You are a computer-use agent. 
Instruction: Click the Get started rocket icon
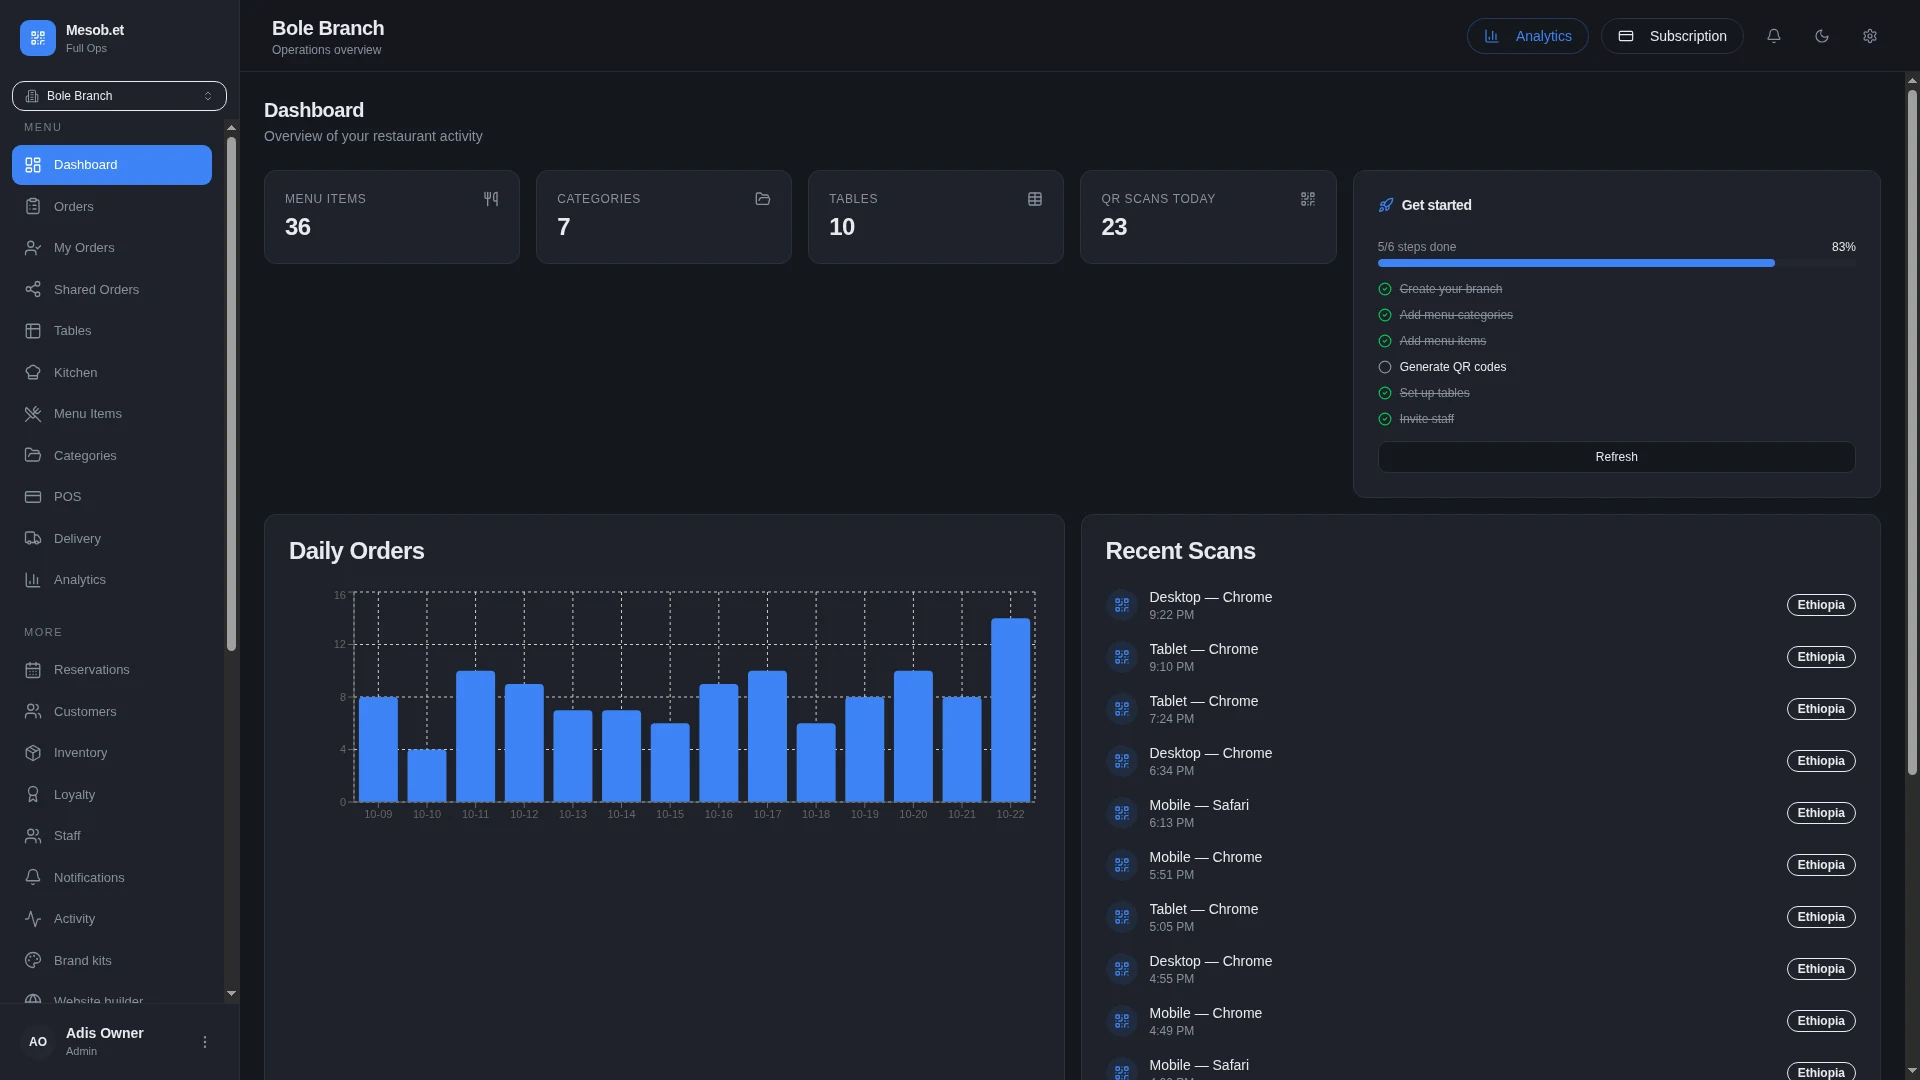coord(1386,205)
